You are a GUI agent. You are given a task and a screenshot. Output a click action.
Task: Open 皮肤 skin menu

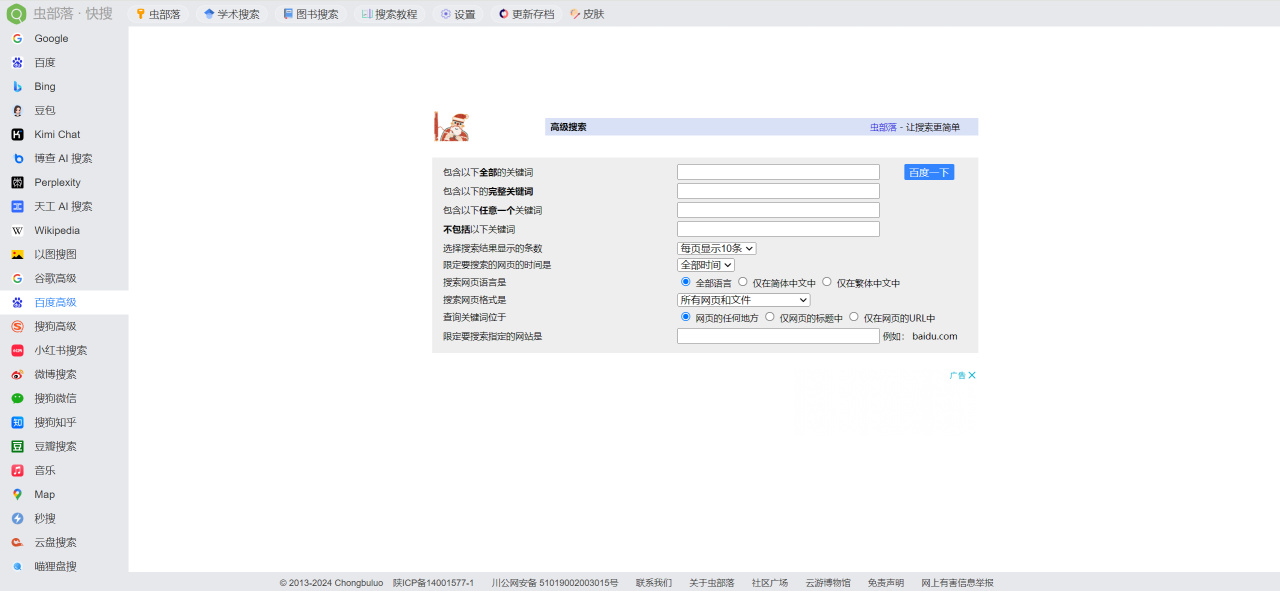(x=587, y=14)
